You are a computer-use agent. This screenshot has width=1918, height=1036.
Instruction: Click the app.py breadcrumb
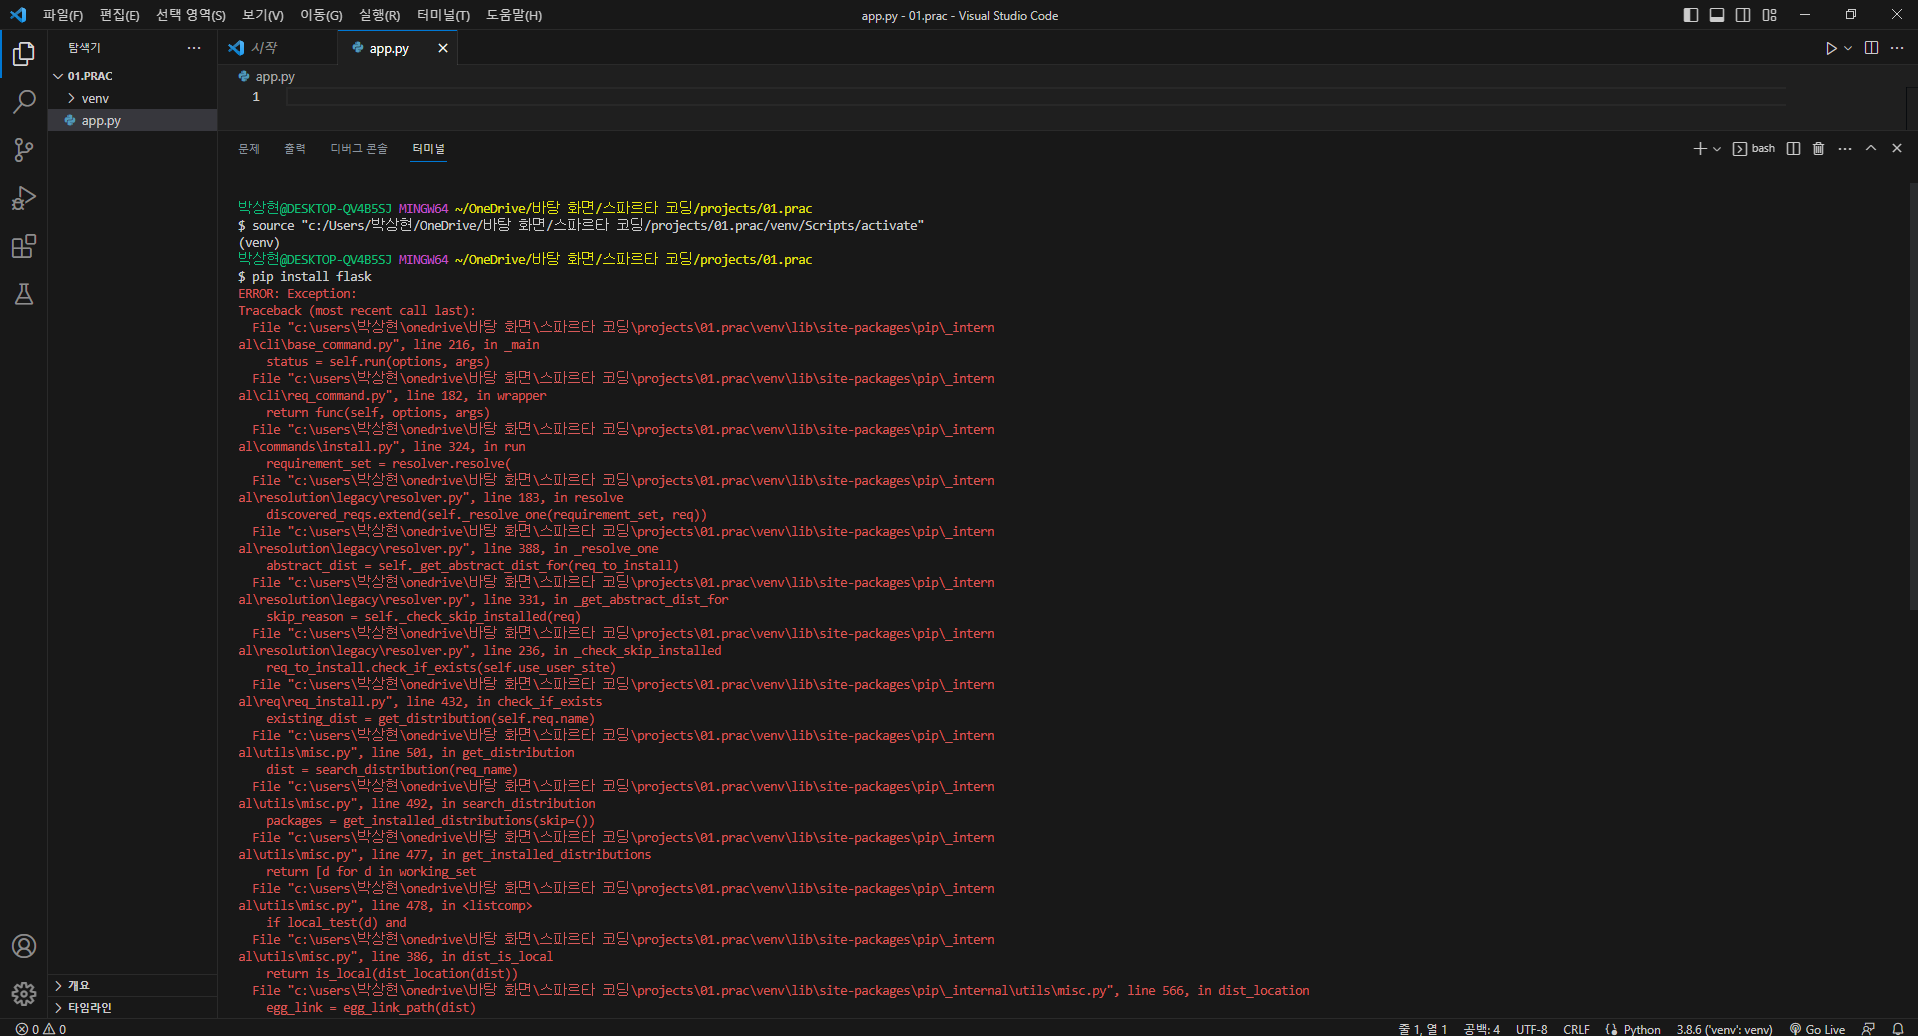267,76
